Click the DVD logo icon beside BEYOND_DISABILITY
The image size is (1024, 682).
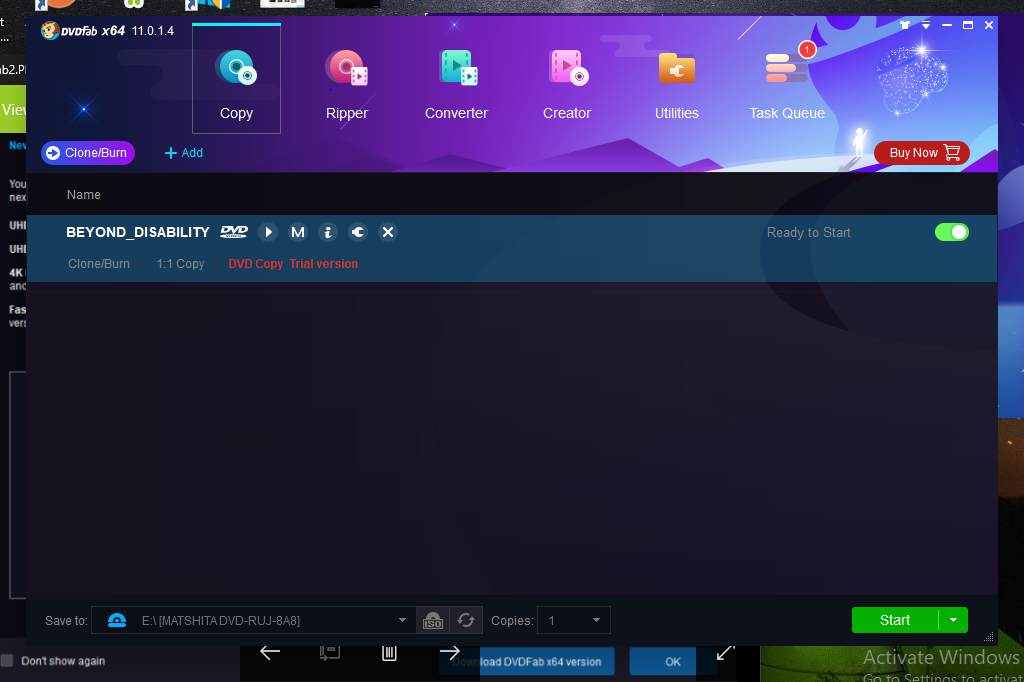pos(234,232)
